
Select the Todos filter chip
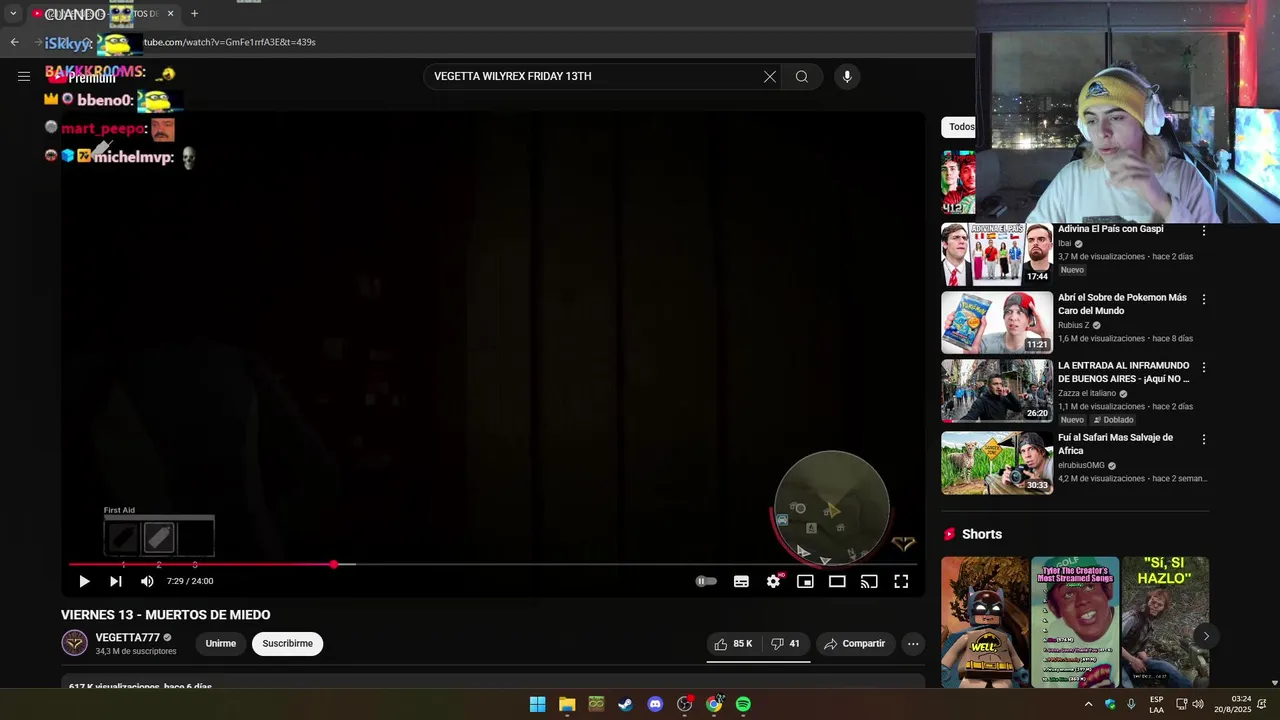click(961, 127)
